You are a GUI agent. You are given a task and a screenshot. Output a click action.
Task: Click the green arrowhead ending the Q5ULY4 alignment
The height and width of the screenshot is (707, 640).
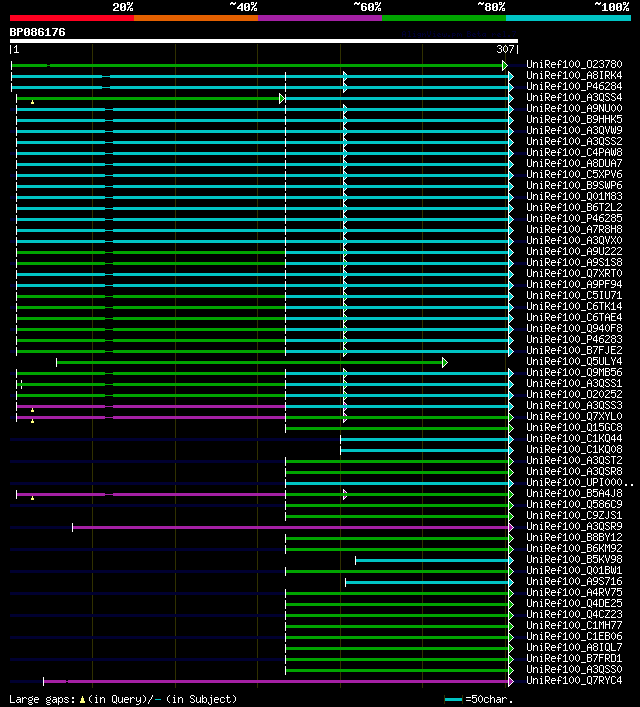[445, 363]
